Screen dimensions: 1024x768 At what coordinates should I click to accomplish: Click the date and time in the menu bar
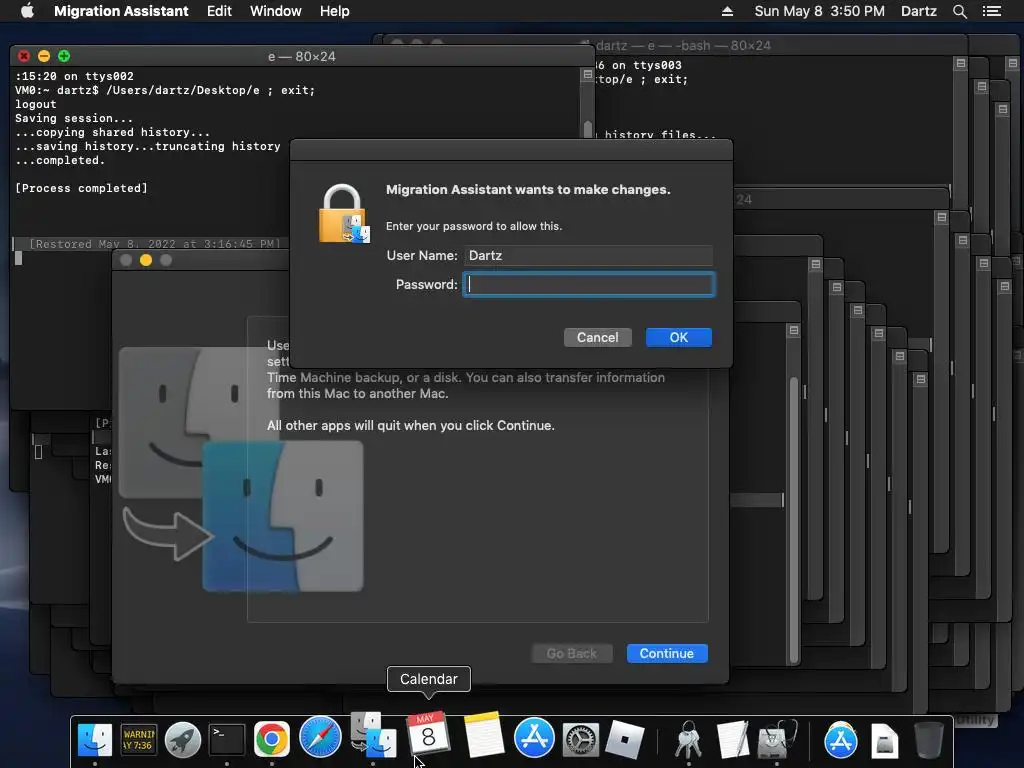point(819,11)
